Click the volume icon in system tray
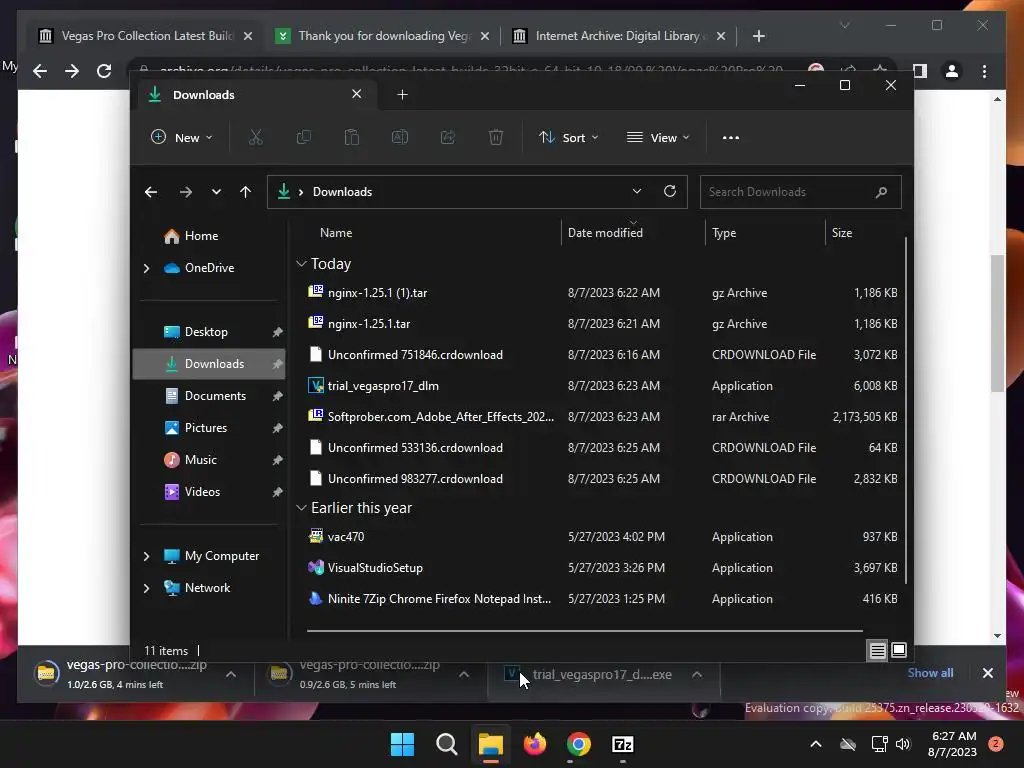Image resolution: width=1024 pixels, height=768 pixels. 903,744
